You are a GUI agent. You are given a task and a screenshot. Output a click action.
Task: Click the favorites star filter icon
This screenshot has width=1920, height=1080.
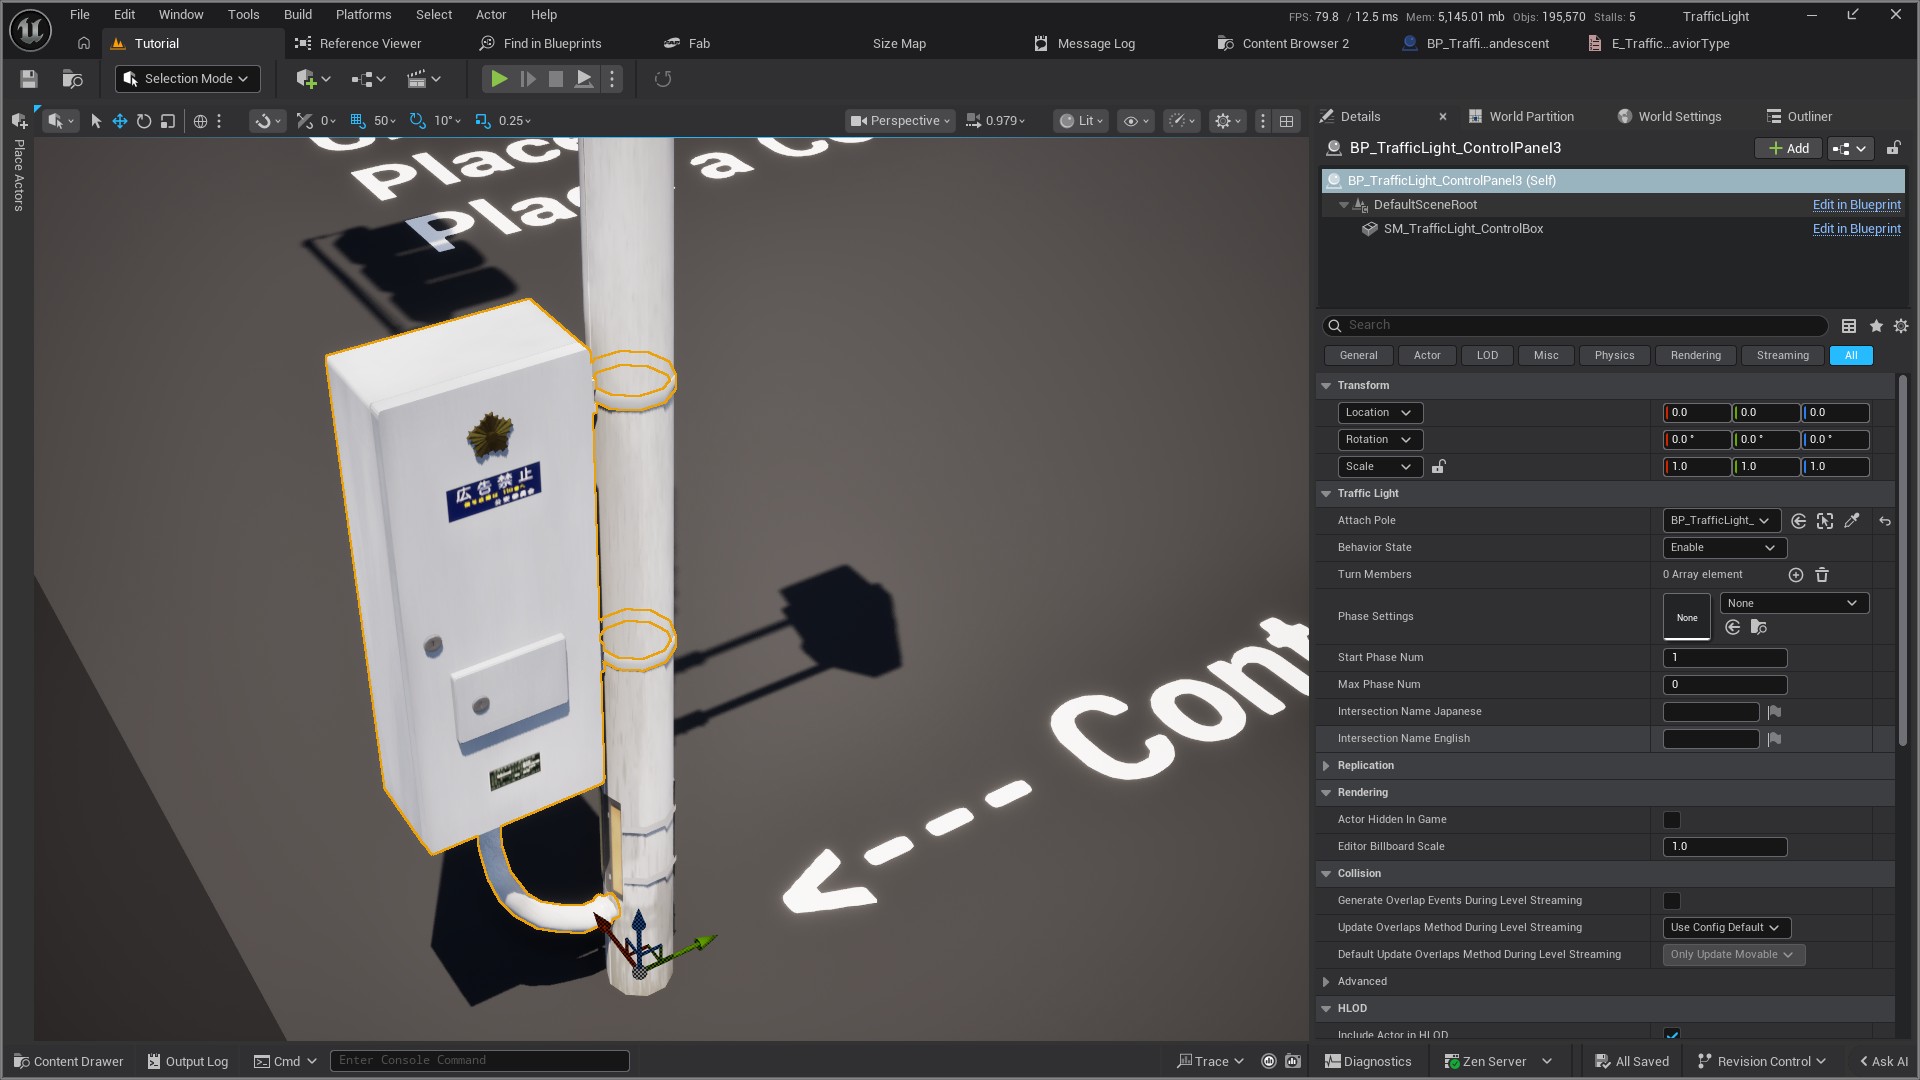[1876, 326]
